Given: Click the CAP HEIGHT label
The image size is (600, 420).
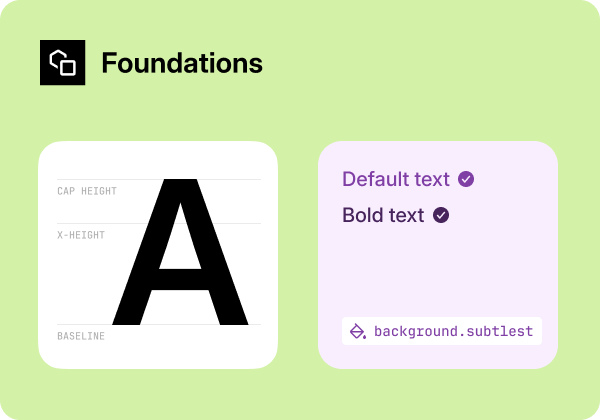Looking at the screenshot, I should point(87,191).
